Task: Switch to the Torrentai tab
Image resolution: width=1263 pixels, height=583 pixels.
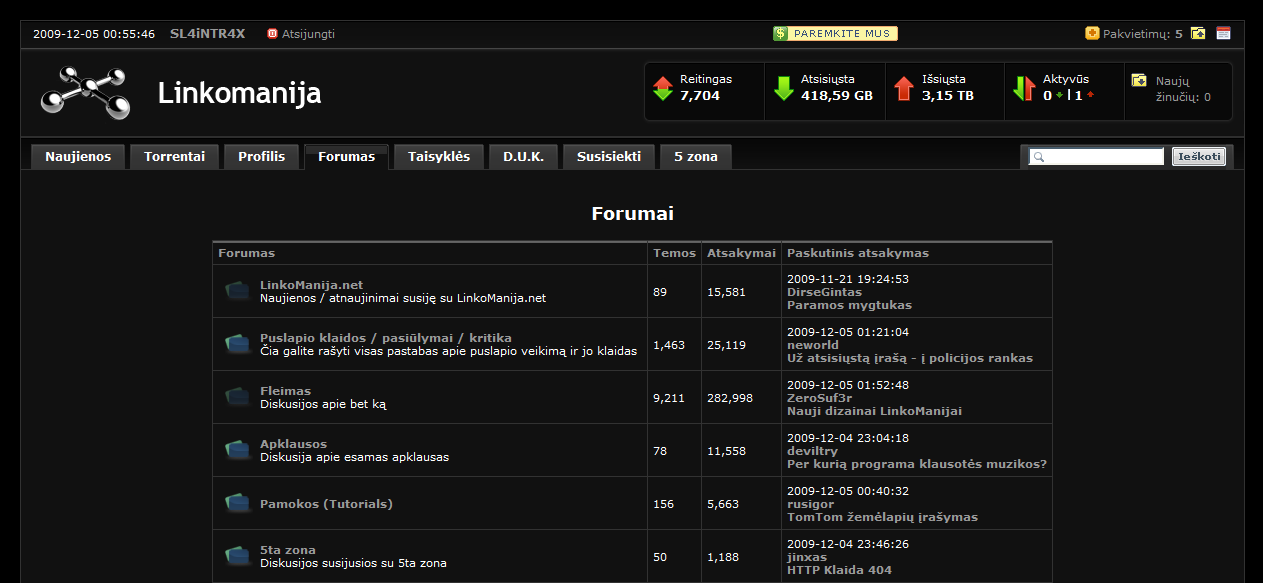Action: click(175, 157)
